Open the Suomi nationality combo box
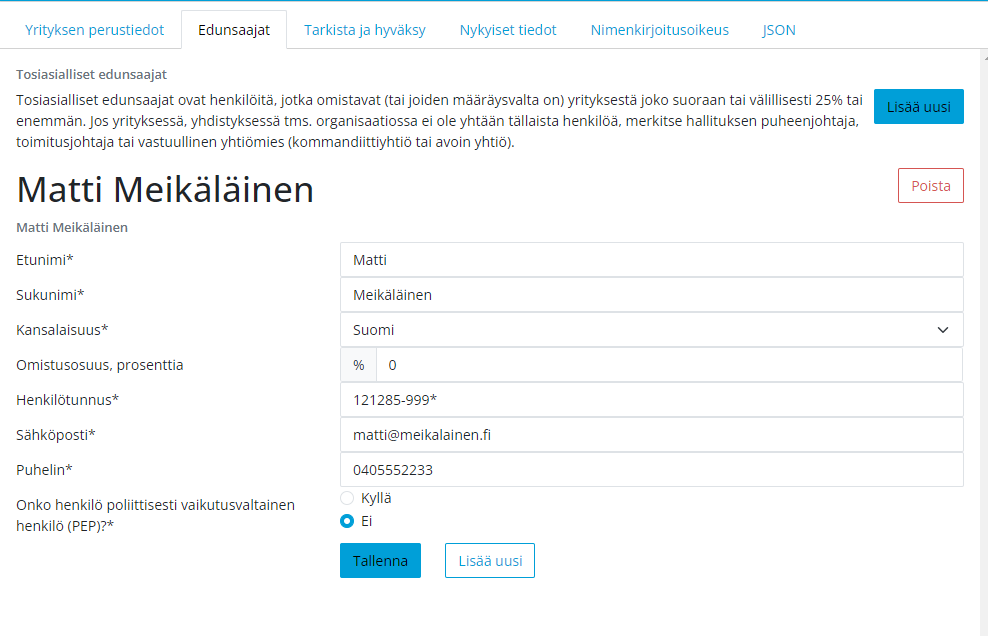Screen dimensions: 988x636 (x=652, y=330)
